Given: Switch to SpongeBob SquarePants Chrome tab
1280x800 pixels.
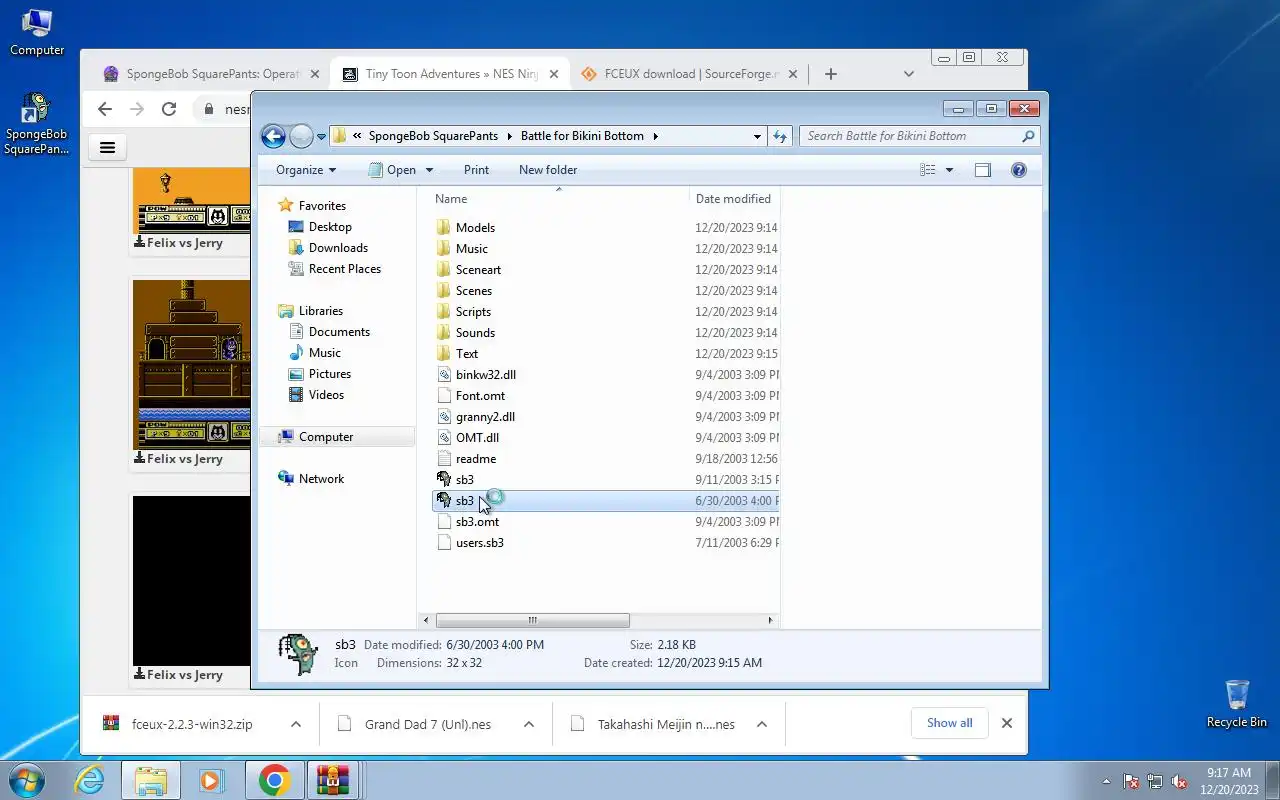Looking at the screenshot, I should tap(213, 74).
